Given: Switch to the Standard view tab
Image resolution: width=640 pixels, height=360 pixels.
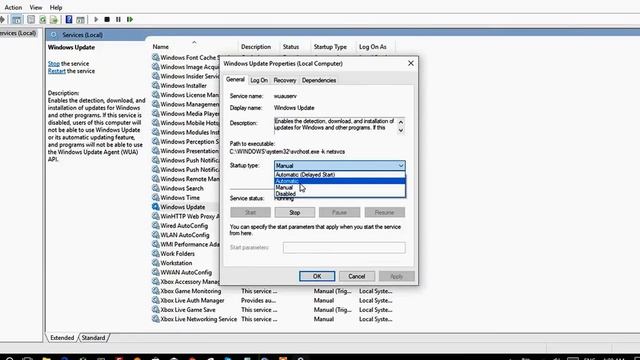Looking at the screenshot, I should 93,338.
